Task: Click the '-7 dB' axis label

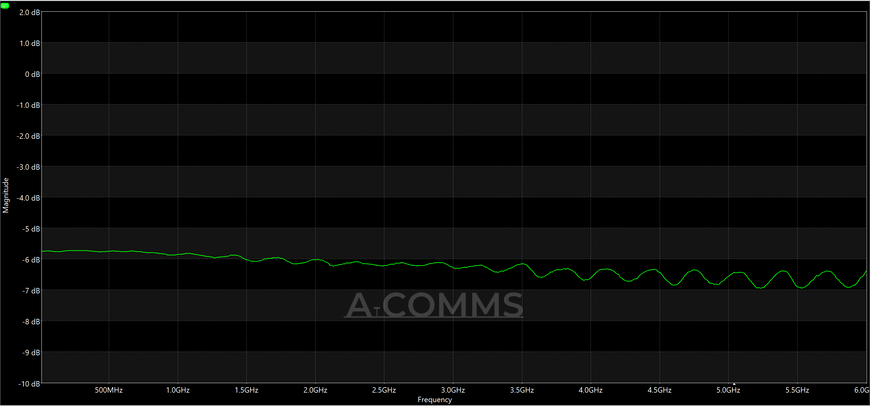Action: tap(30, 290)
